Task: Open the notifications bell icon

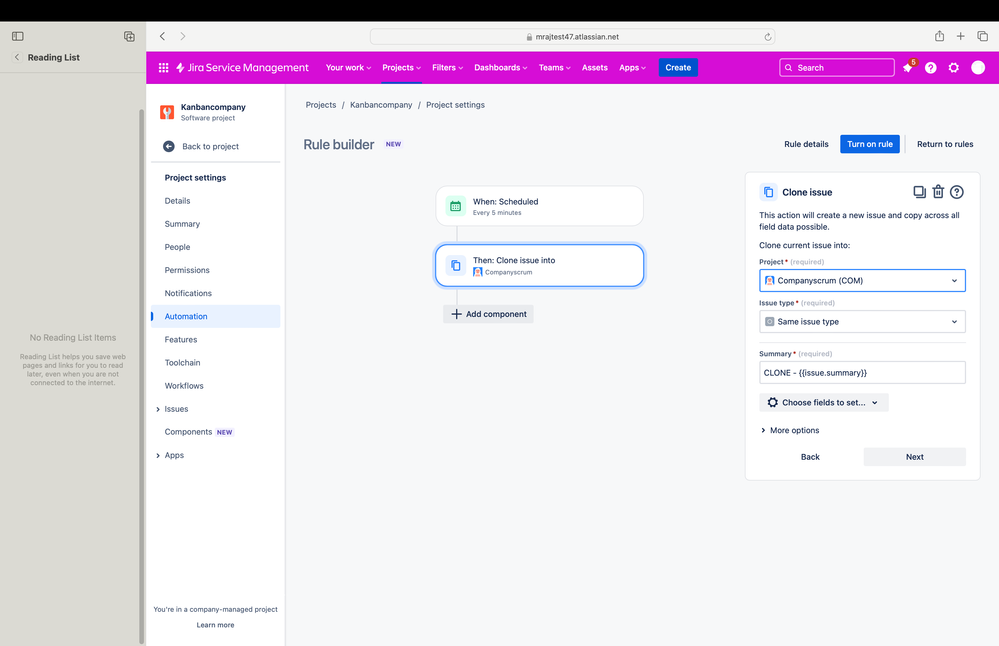Action: tap(908, 68)
